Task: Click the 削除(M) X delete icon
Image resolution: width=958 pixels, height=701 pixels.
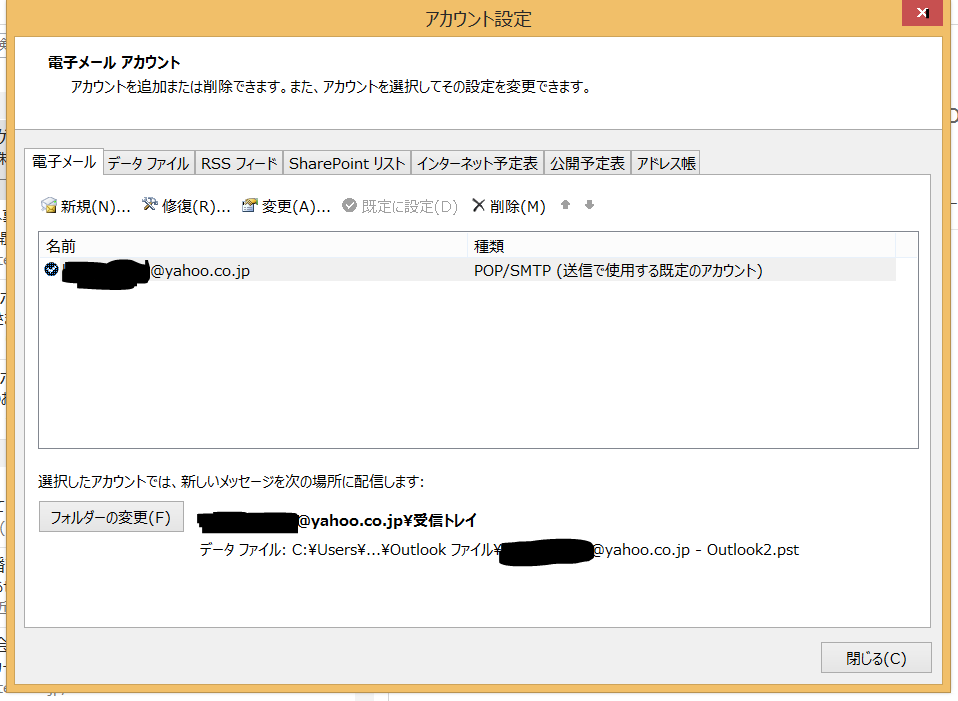Action: tap(478, 205)
